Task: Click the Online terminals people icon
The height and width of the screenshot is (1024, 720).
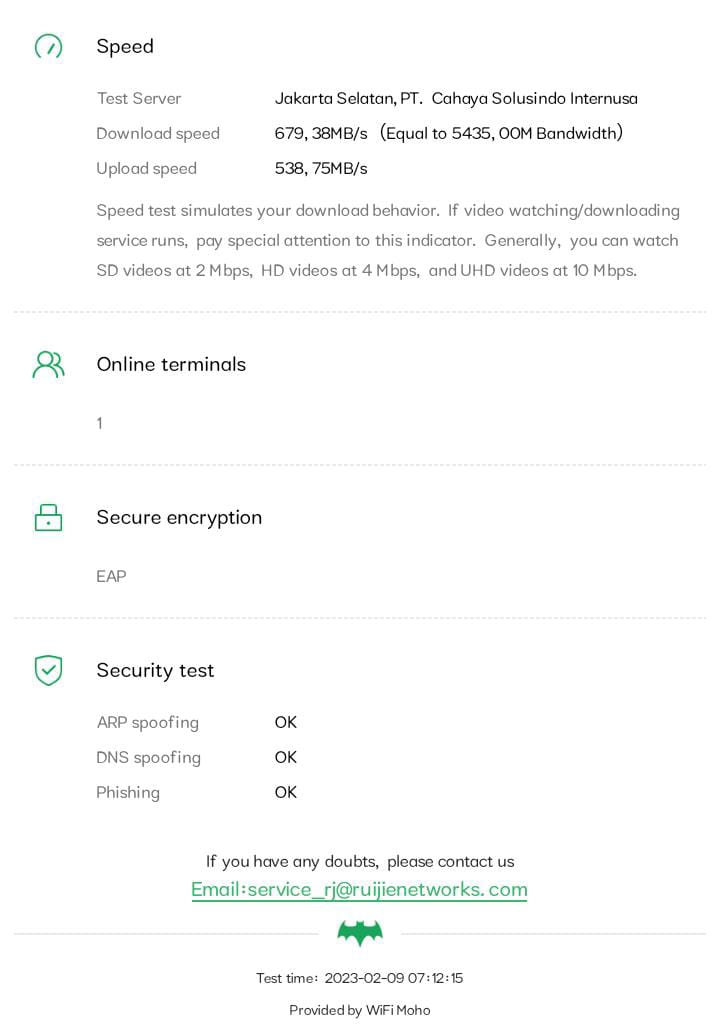Action: coord(48,364)
